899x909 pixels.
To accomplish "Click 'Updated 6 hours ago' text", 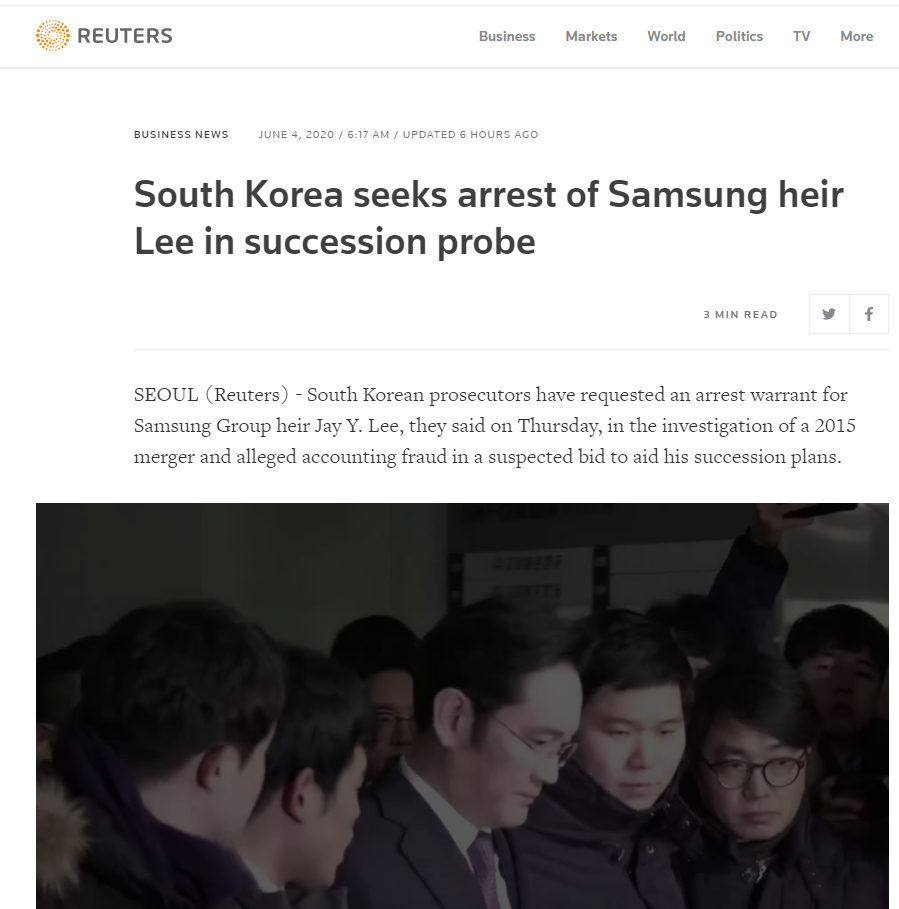I will pyautogui.click(x=470, y=134).
